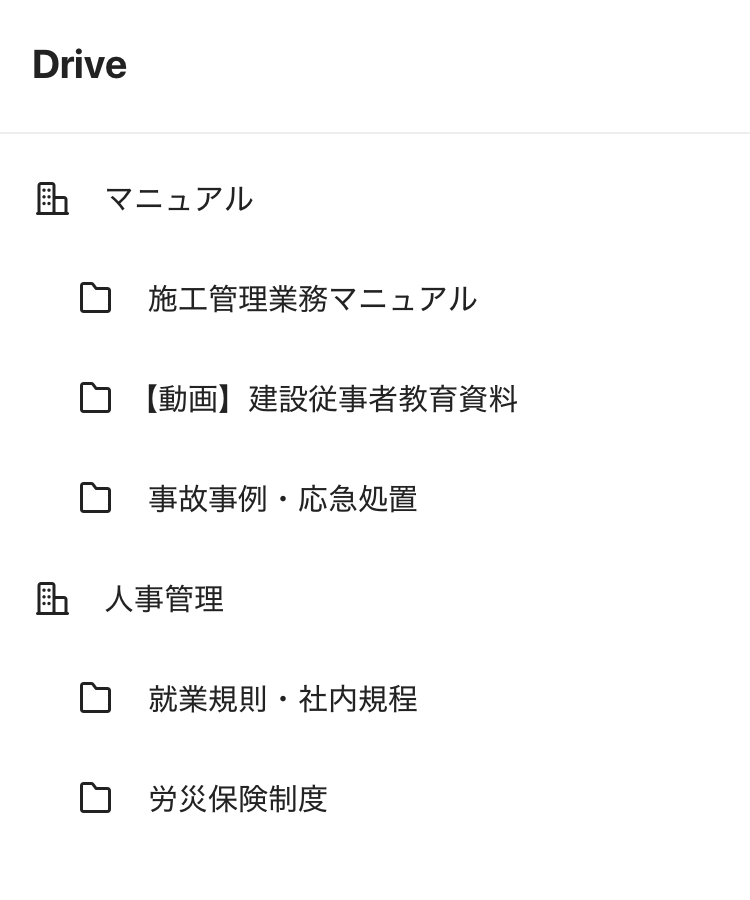Open the 就業規則・社内規程 folder name
This screenshot has height=900, width=750.
282,698
